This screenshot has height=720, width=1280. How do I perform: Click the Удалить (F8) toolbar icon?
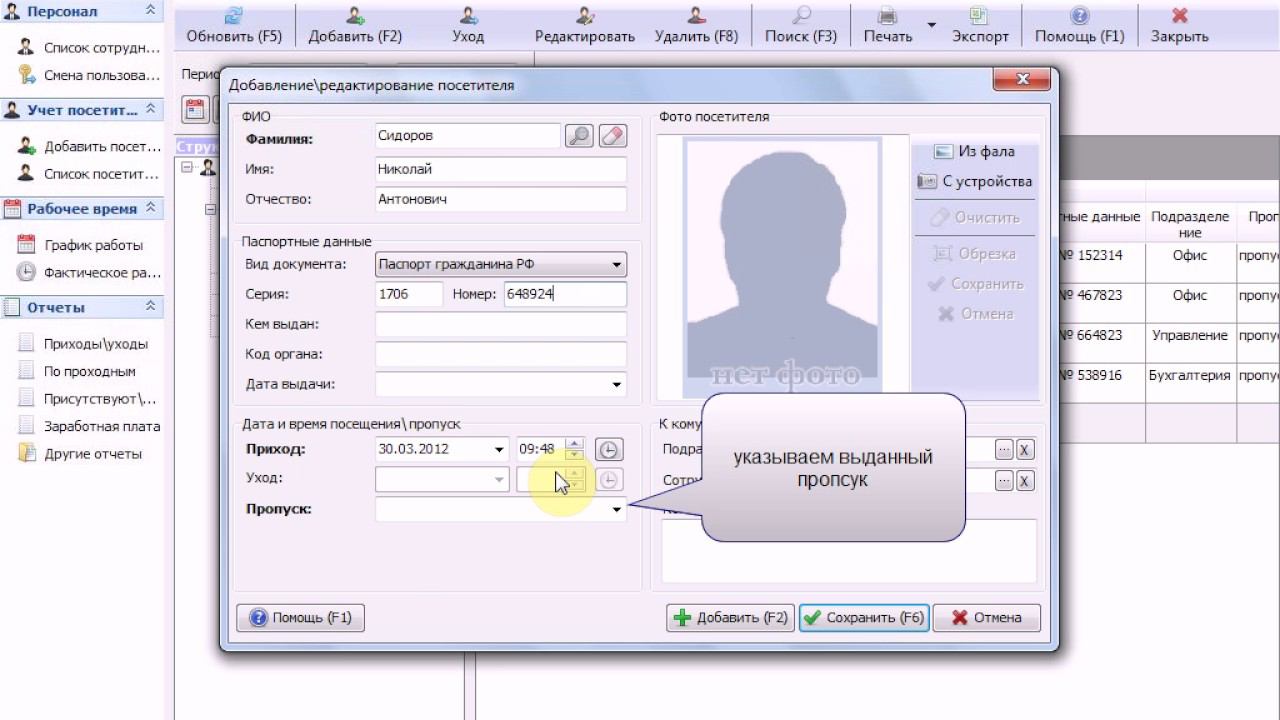coord(696,15)
